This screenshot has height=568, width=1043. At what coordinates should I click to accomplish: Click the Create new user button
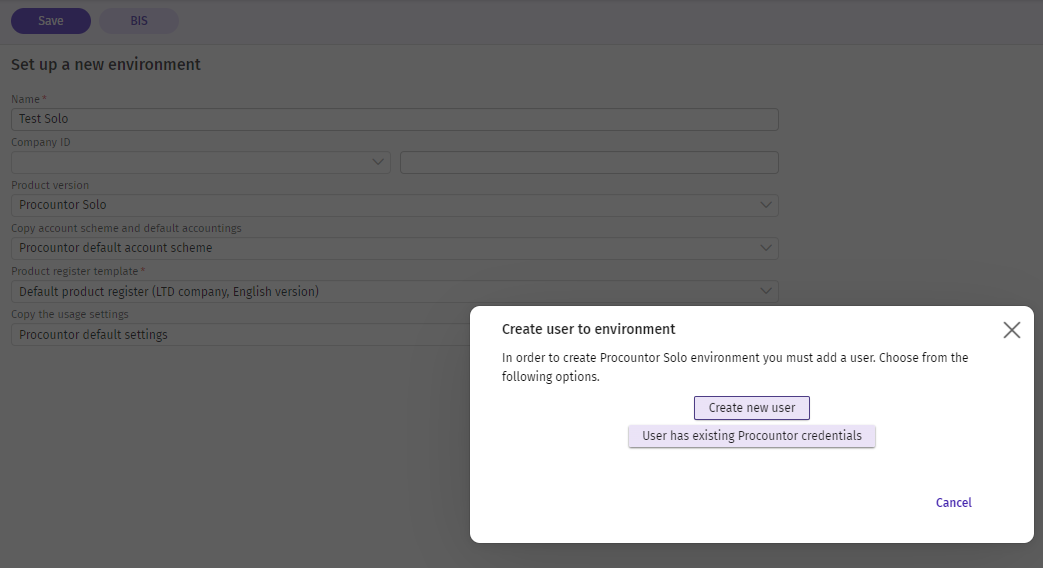(752, 408)
